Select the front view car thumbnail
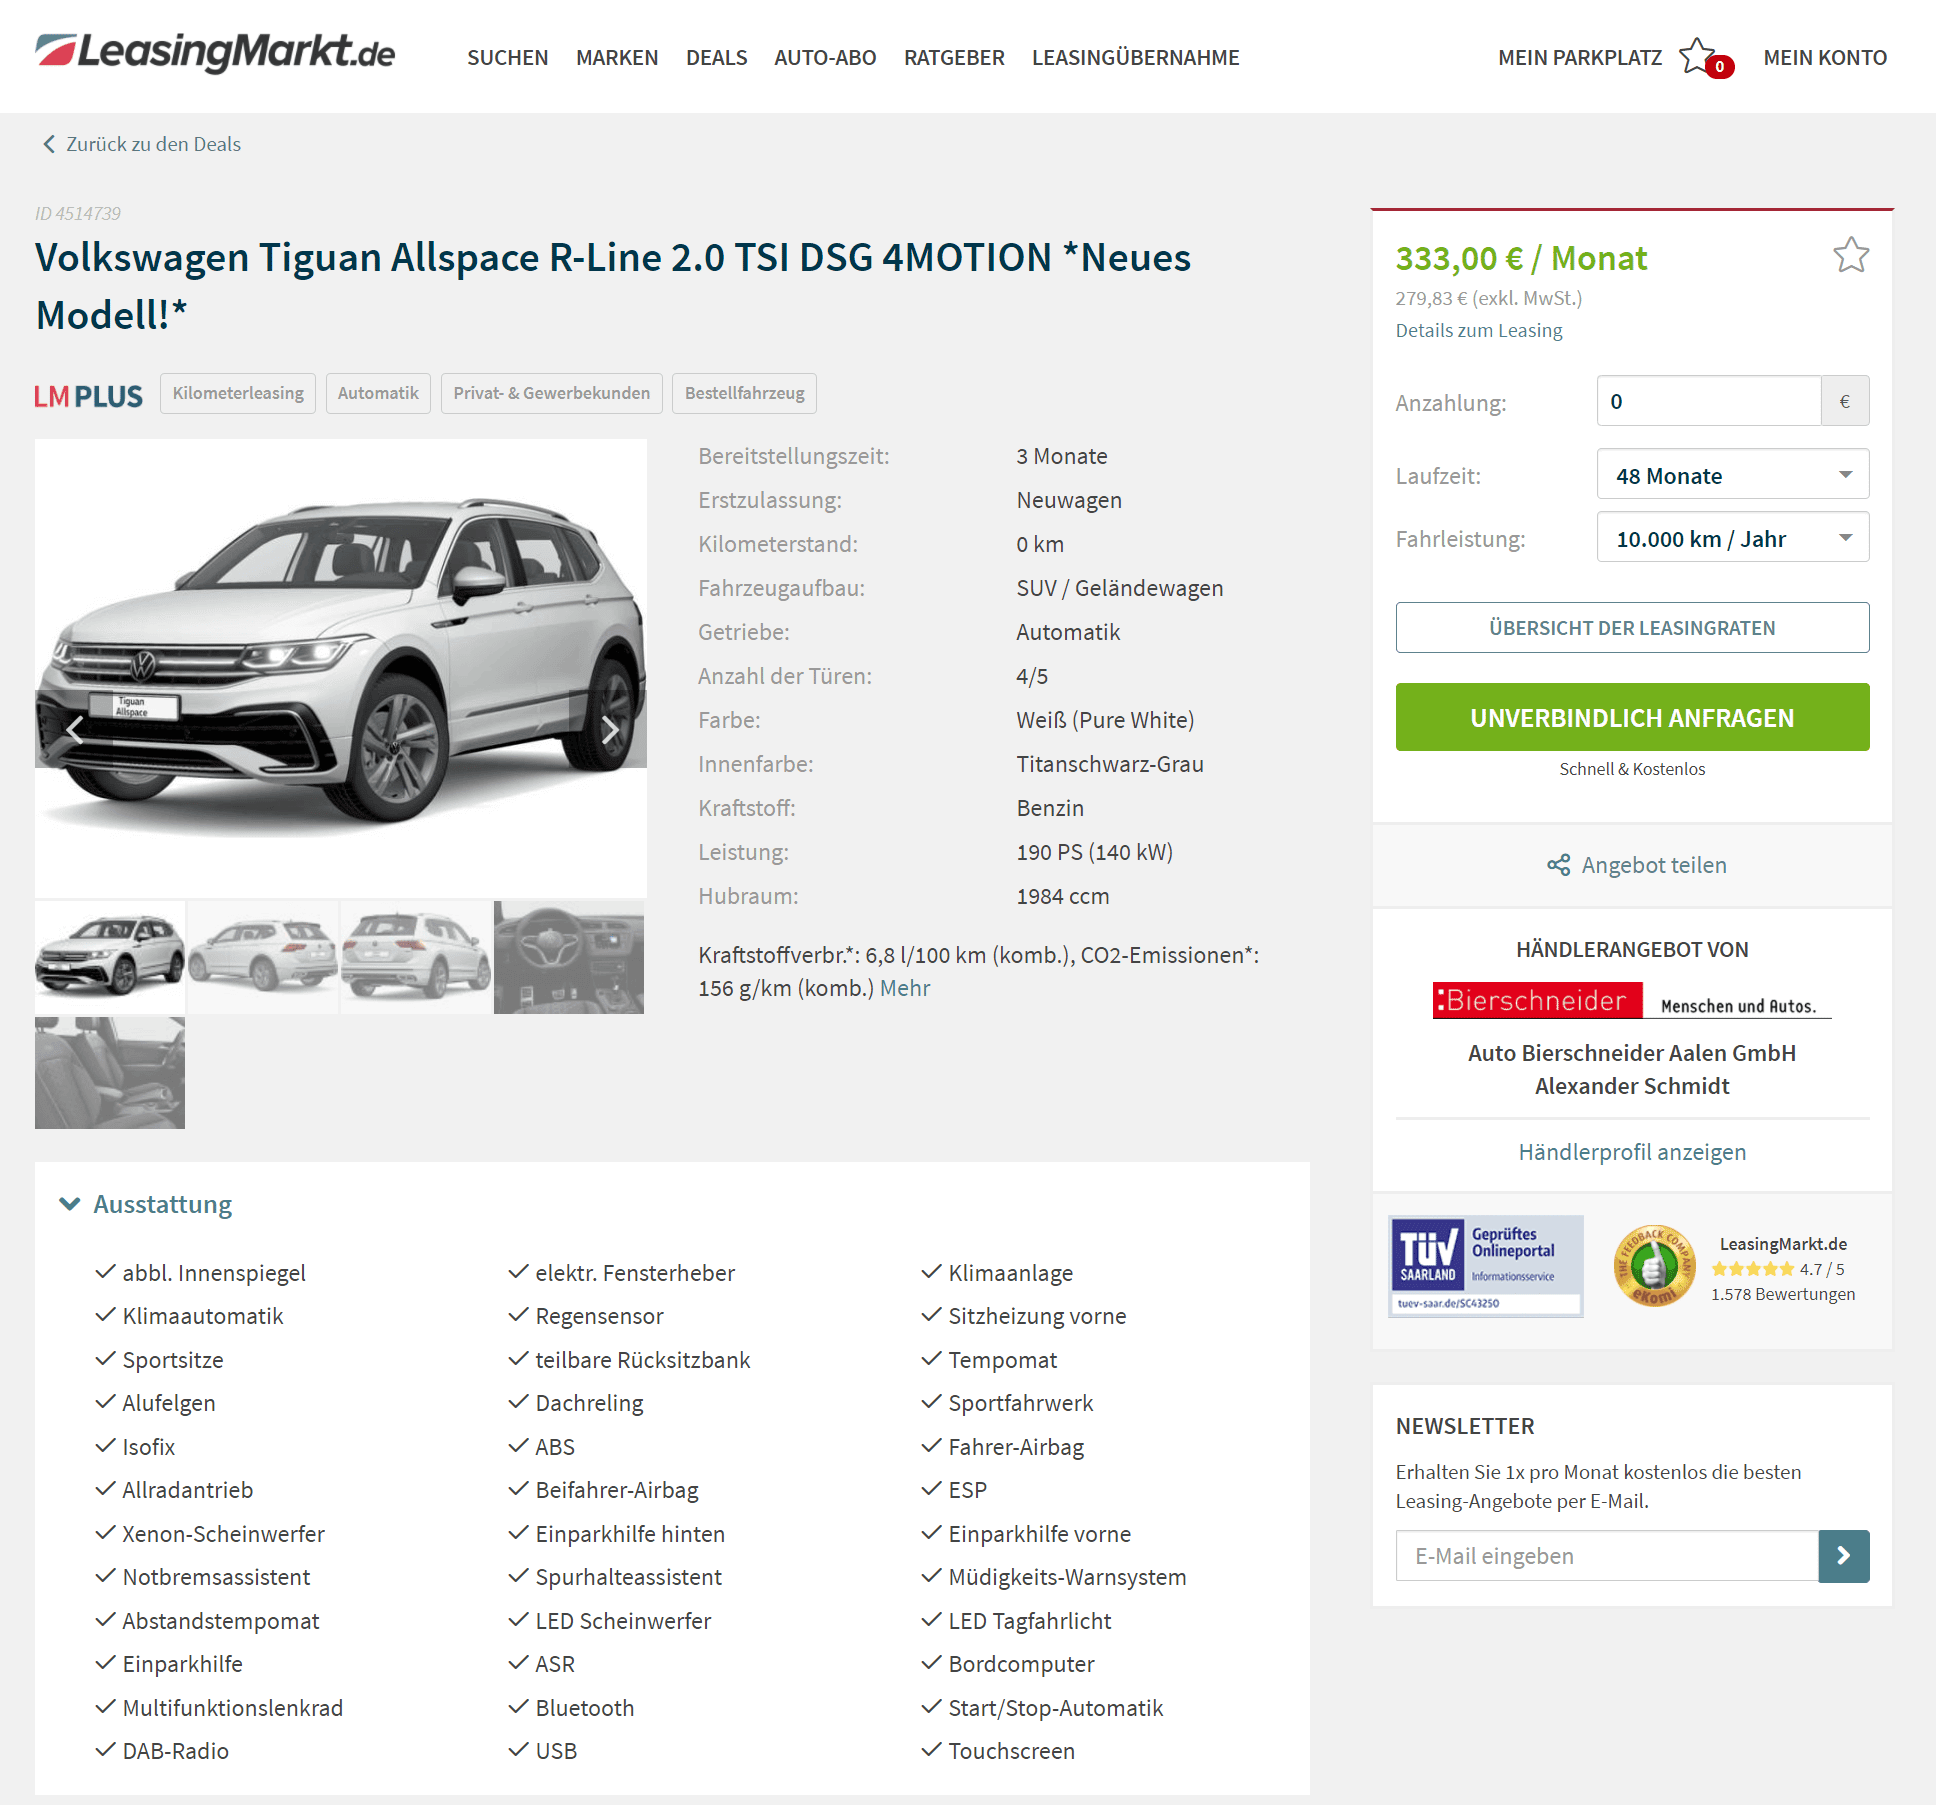The width and height of the screenshot is (1936, 1805). pos(110,958)
